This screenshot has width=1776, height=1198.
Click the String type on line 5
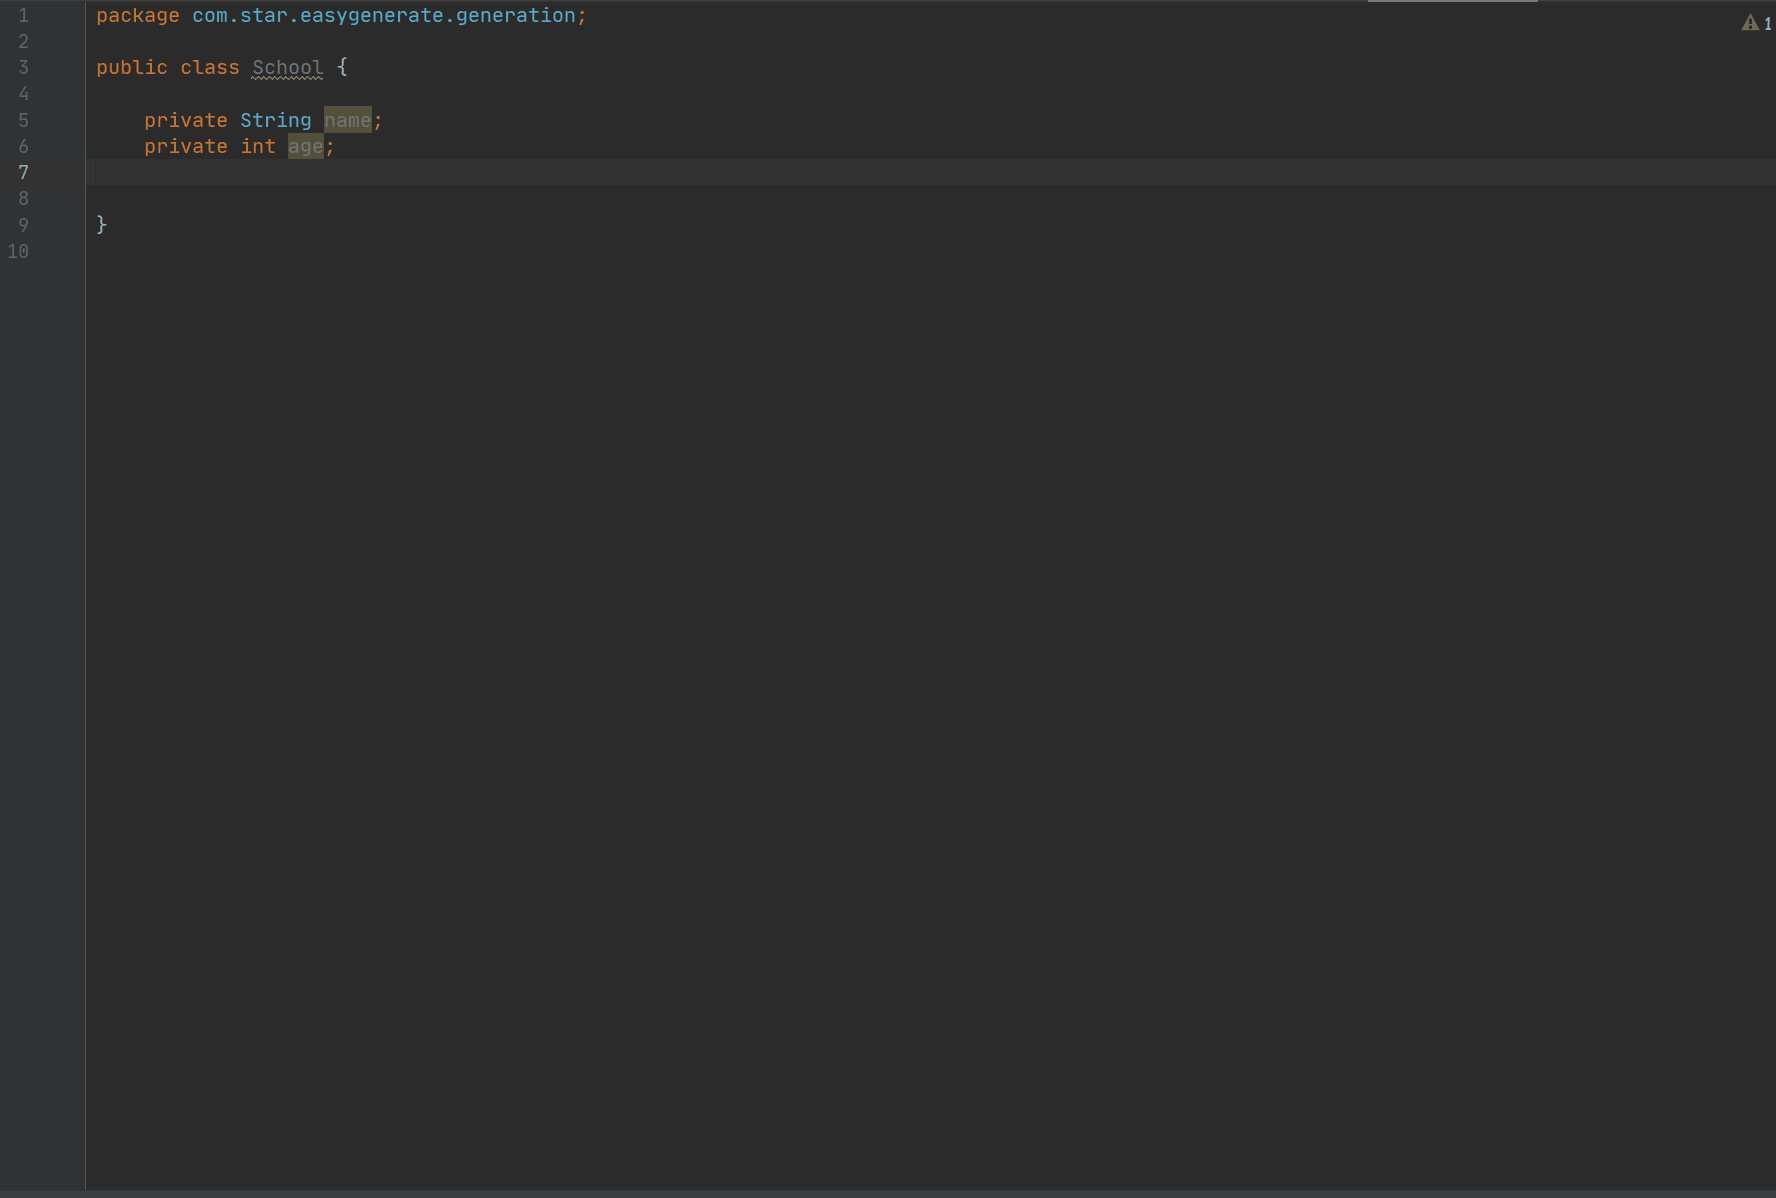(x=276, y=120)
